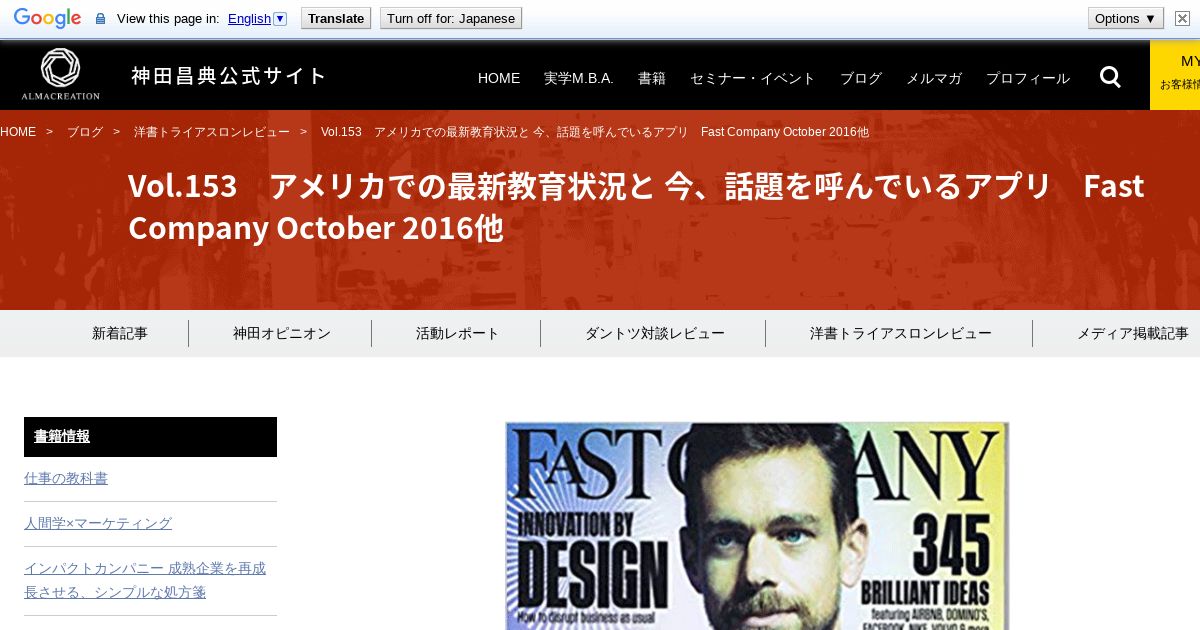Open the Options dropdown
This screenshot has height=630, width=1200.
pyautogui.click(x=1126, y=18)
